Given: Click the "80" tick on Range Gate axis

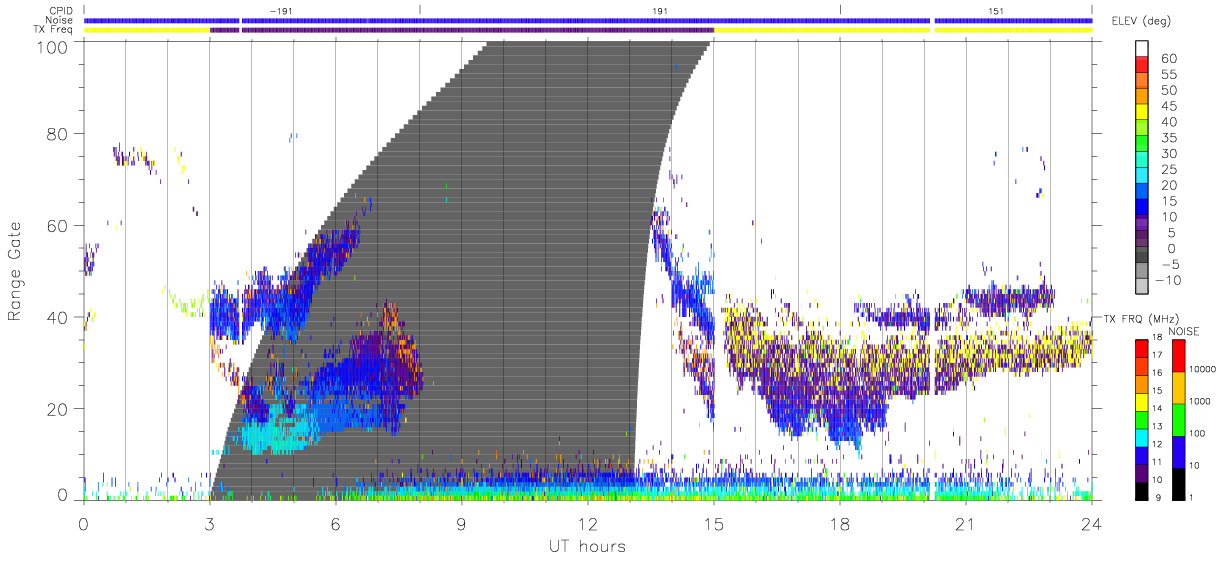Looking at the screenshot, I should (x=58, y=134).
